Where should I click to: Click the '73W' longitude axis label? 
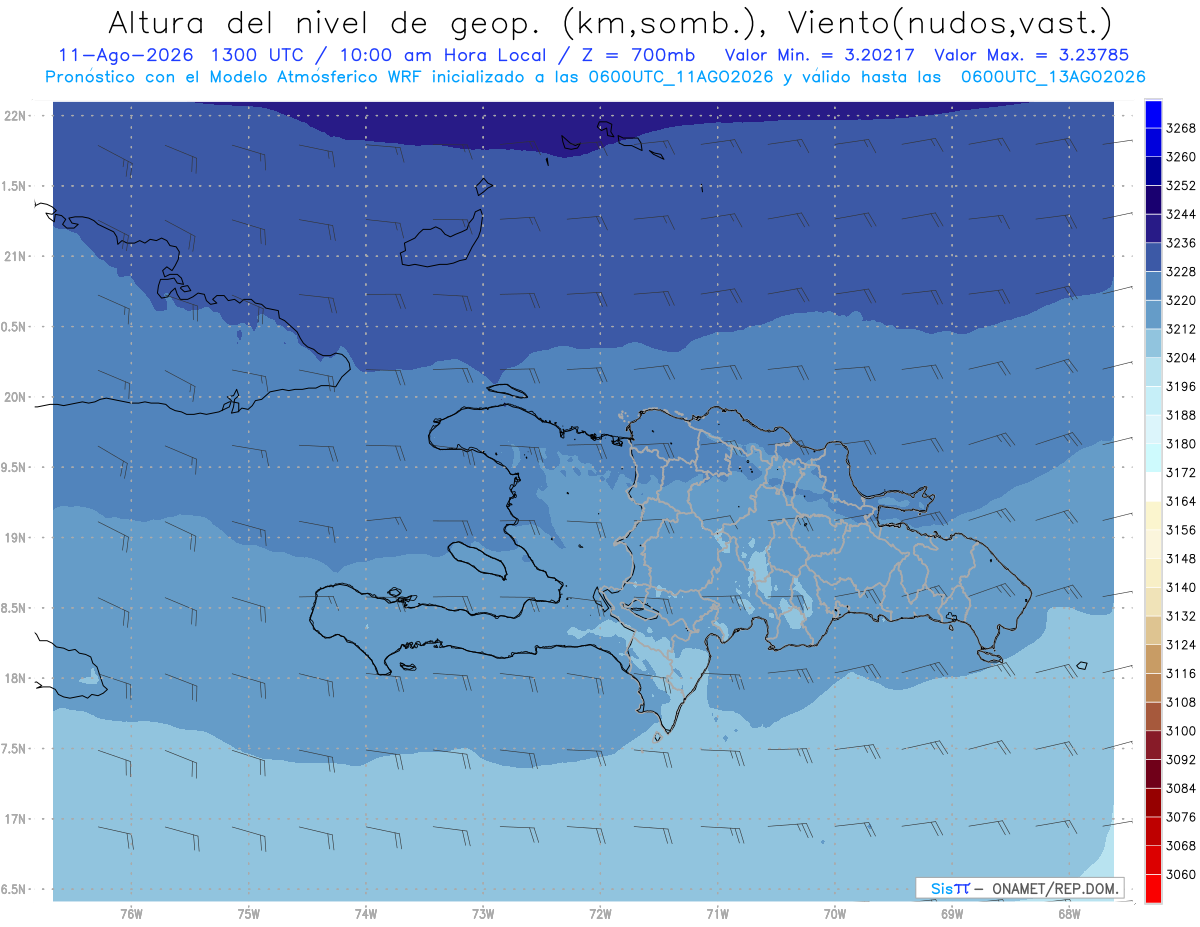pos(483,913)
